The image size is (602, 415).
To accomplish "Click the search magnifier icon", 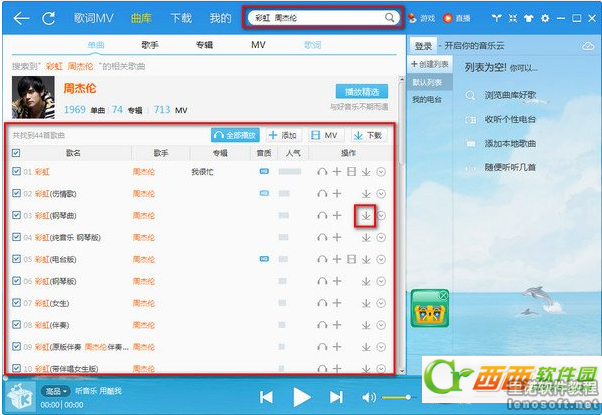I will (390, 18).
